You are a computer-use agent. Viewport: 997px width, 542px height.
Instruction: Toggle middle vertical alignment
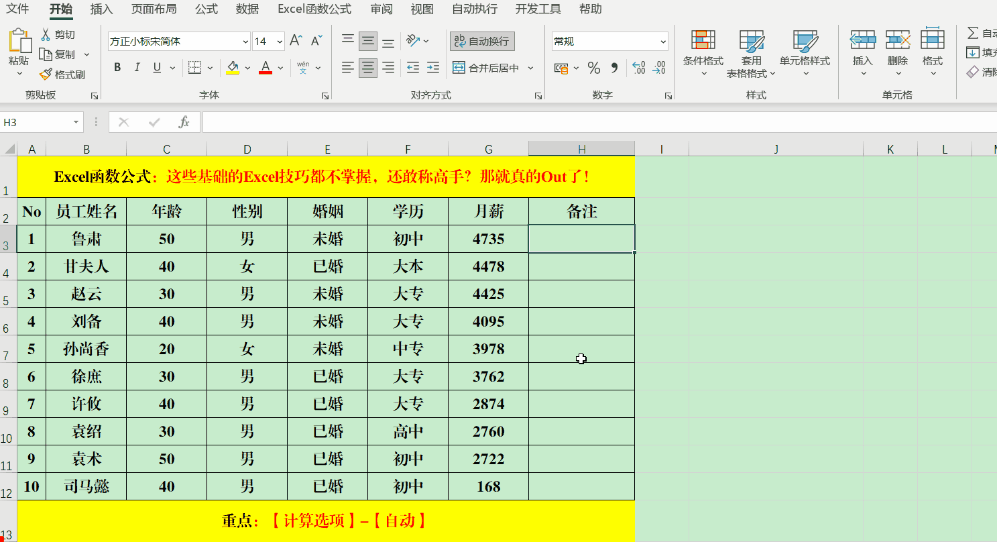pyautogui.click(x=368, y=41)
